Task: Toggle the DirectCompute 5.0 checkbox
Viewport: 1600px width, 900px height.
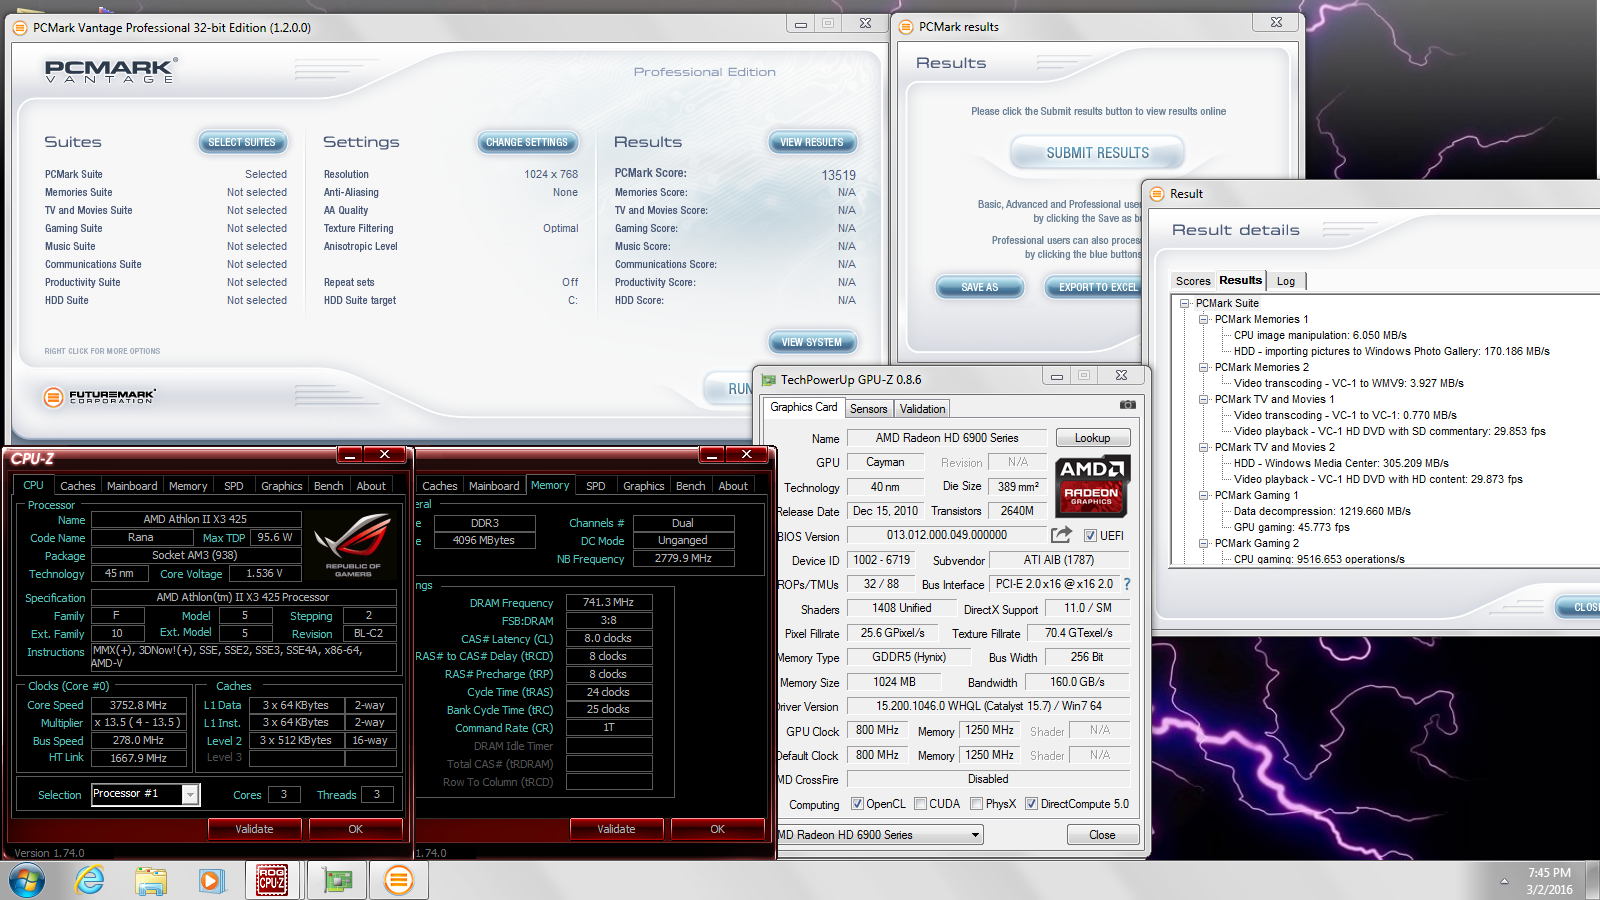Action: (x=1031, y=804)
